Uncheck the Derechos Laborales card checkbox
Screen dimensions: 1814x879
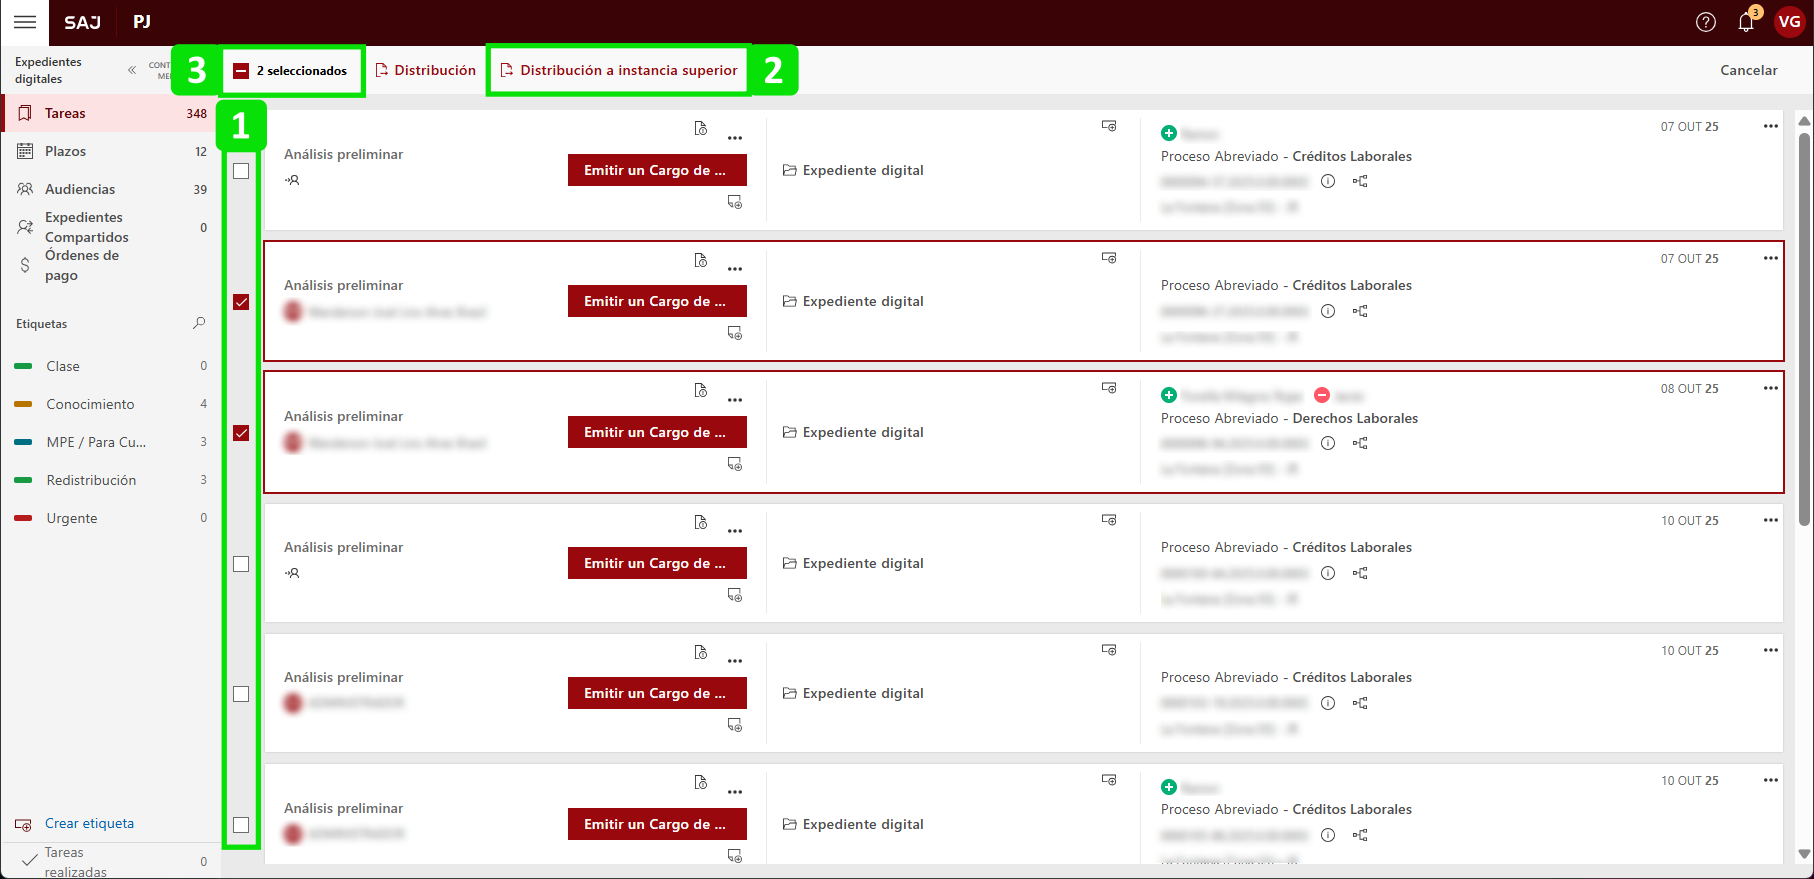tap(241, 433)
